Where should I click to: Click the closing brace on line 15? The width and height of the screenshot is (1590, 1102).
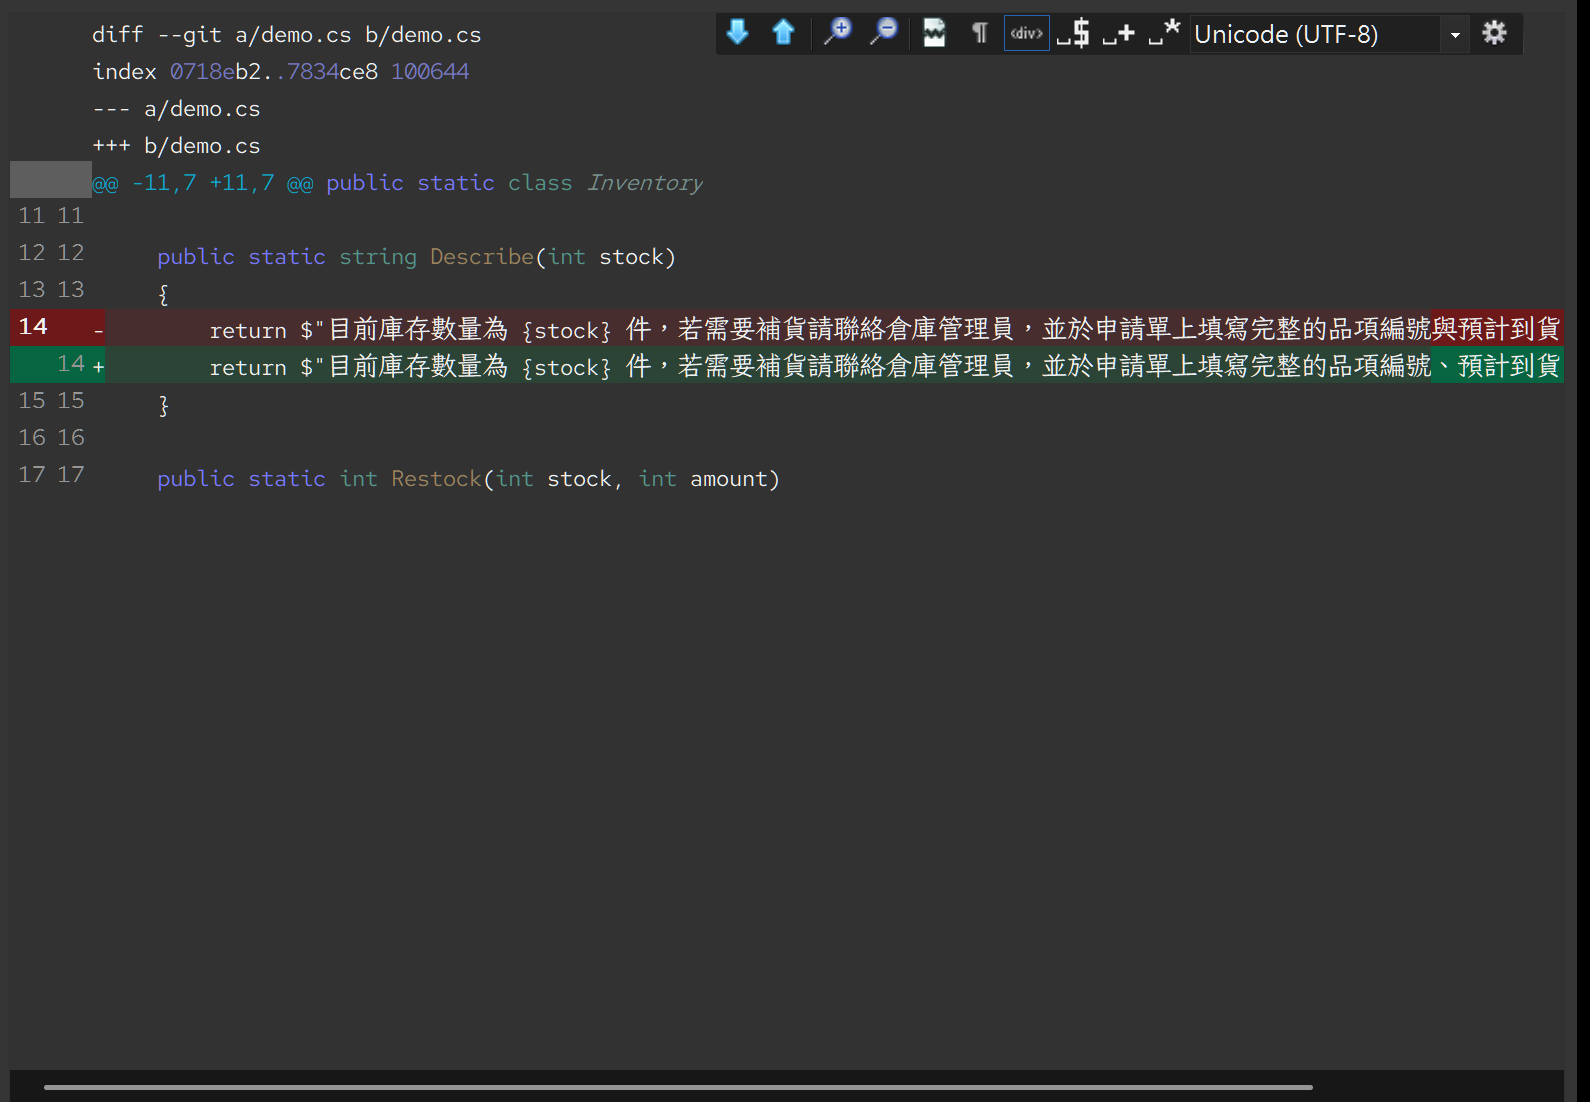point(164,405)
